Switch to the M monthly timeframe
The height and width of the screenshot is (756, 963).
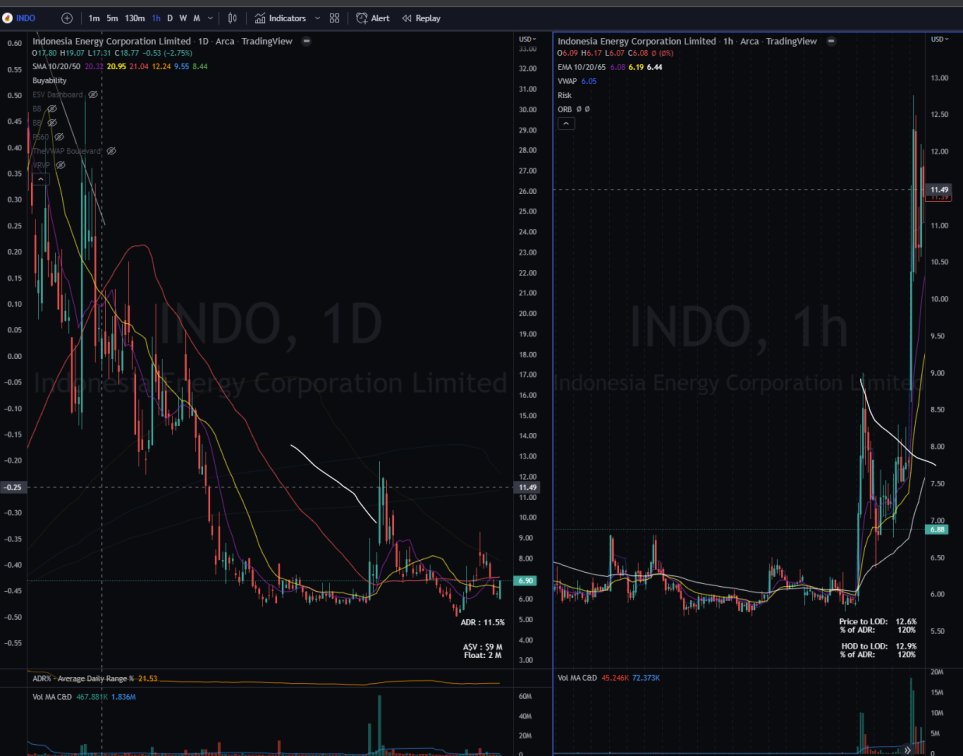pyautogui.click(x=197, y=18)
